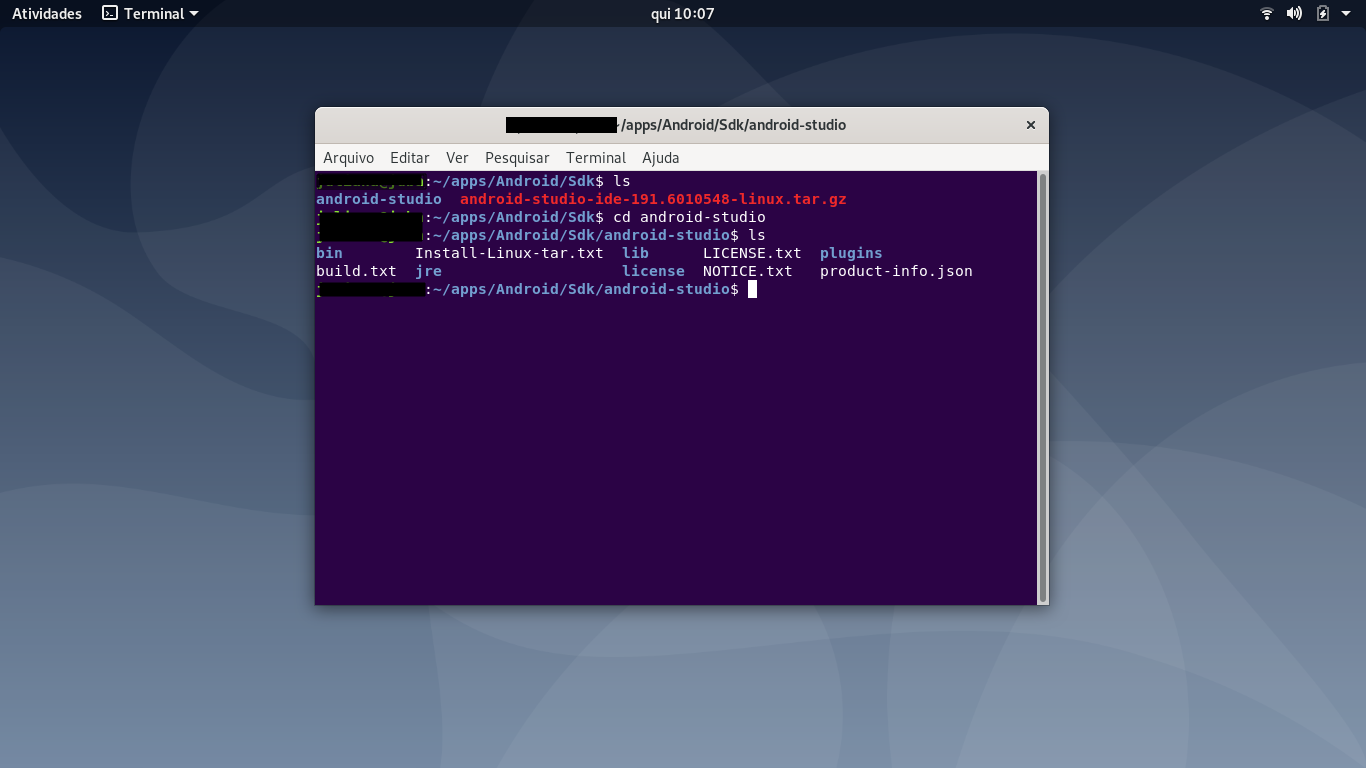
Task: Click the Atividades button
Action: pyautogui.click(x=47, y=13)
